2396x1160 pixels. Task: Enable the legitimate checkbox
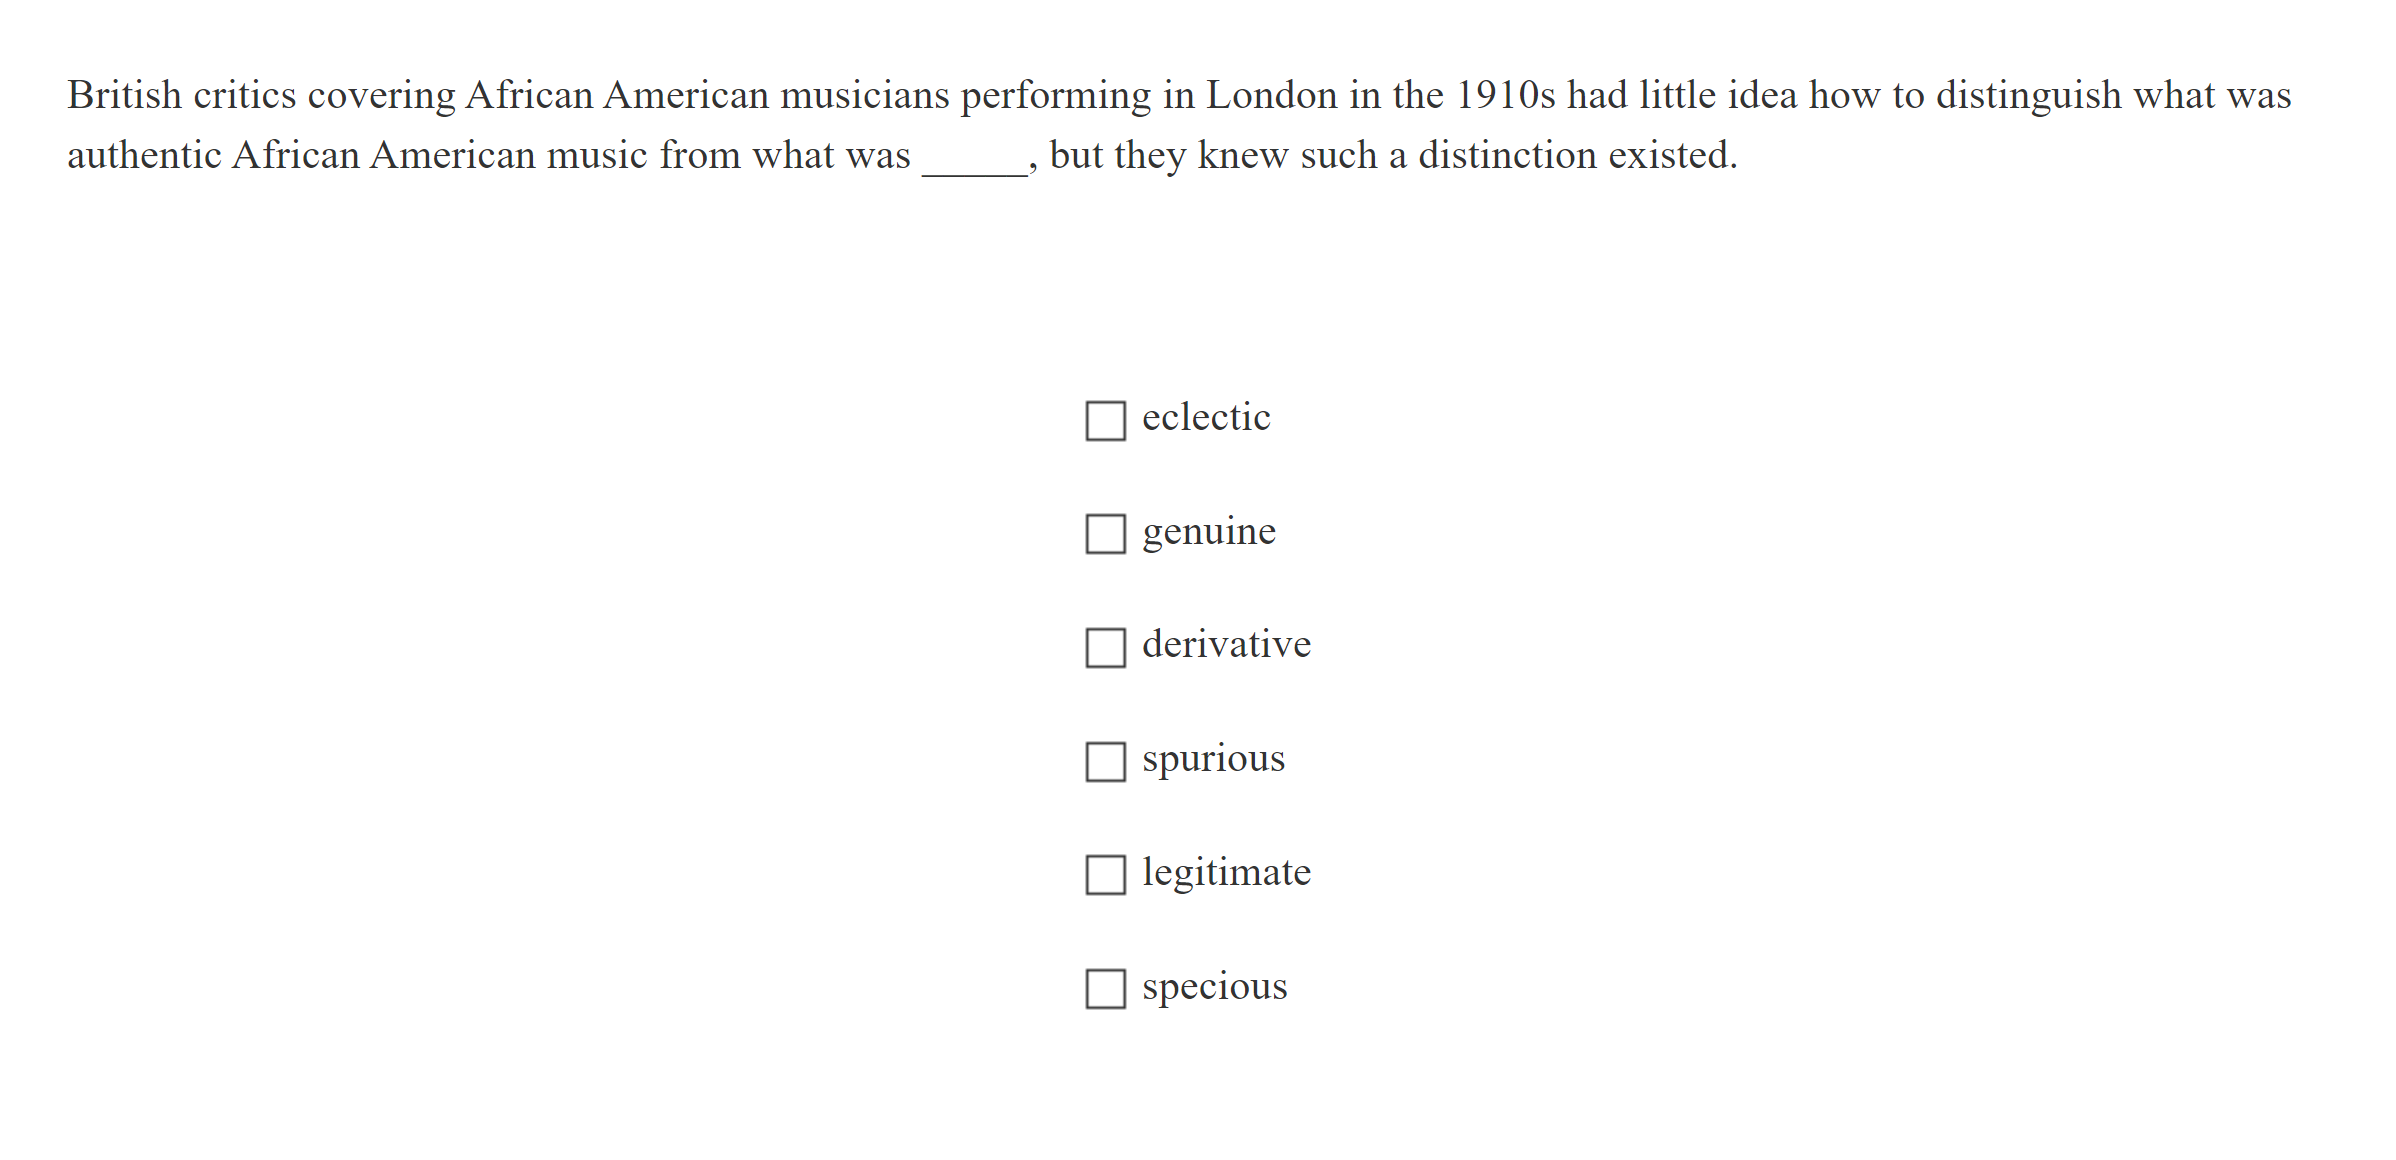(1105, 875)
